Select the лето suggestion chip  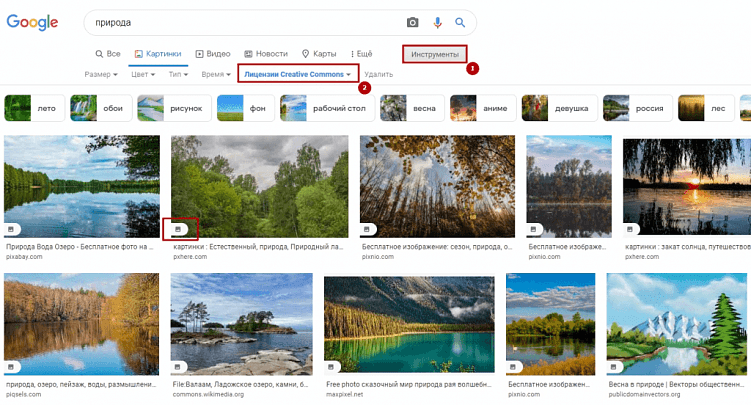point(34,108)
